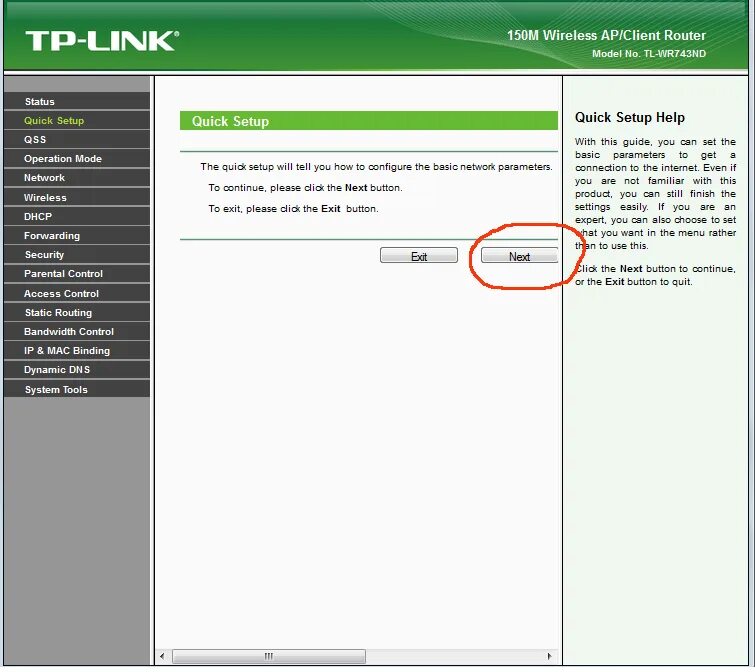
Task: Open Dynamic DNS page
Action: (77, 370)
